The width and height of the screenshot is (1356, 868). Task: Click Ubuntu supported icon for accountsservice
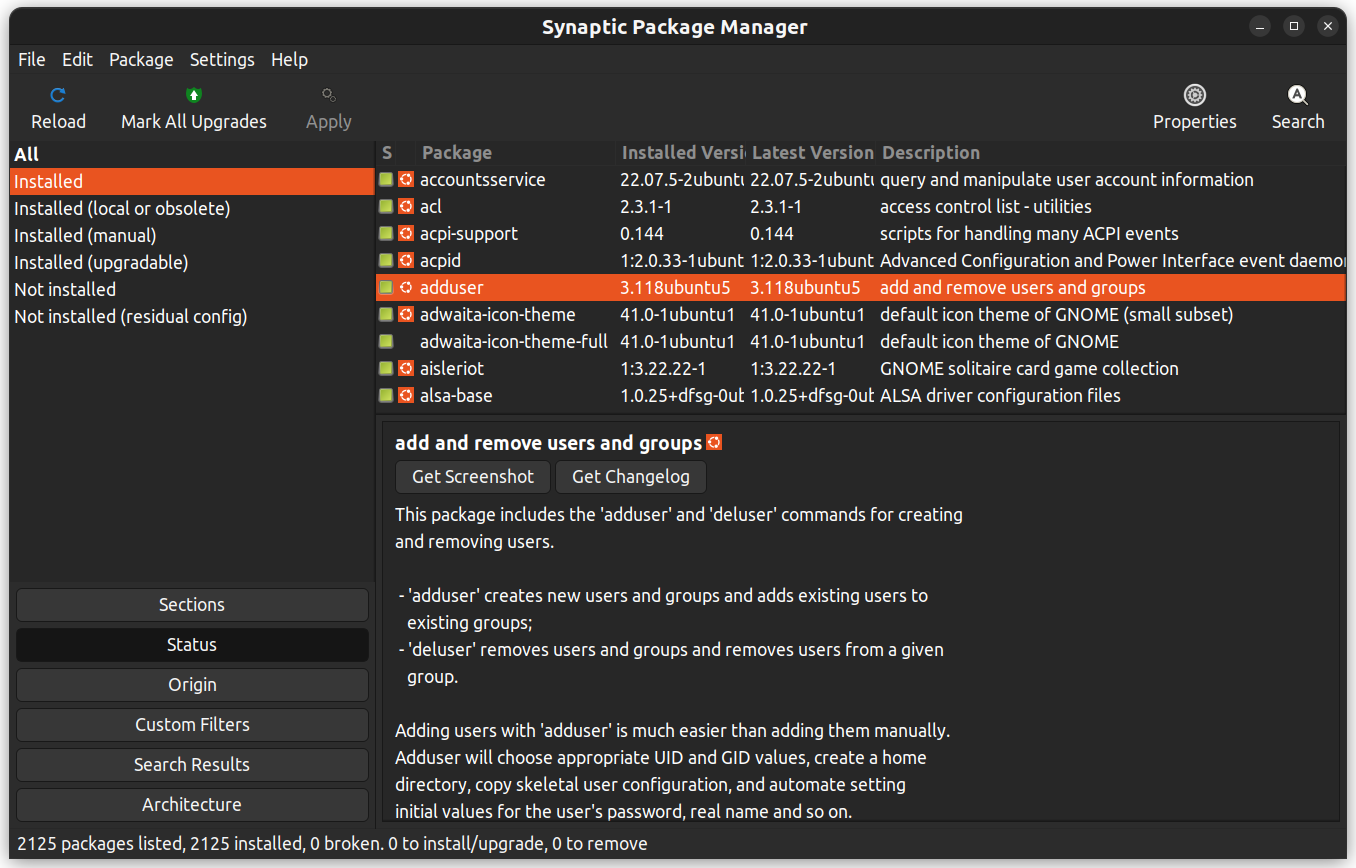click(406, 180)
